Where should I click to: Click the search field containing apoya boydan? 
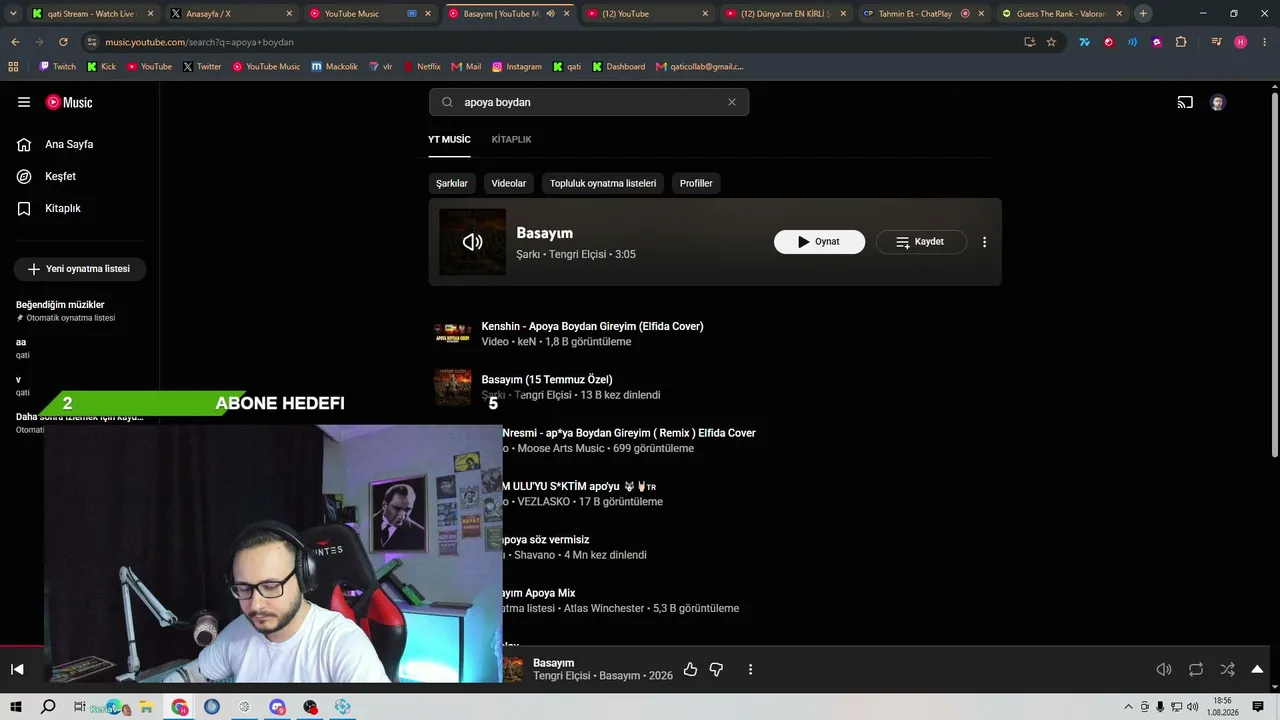(x=589, y=102)
